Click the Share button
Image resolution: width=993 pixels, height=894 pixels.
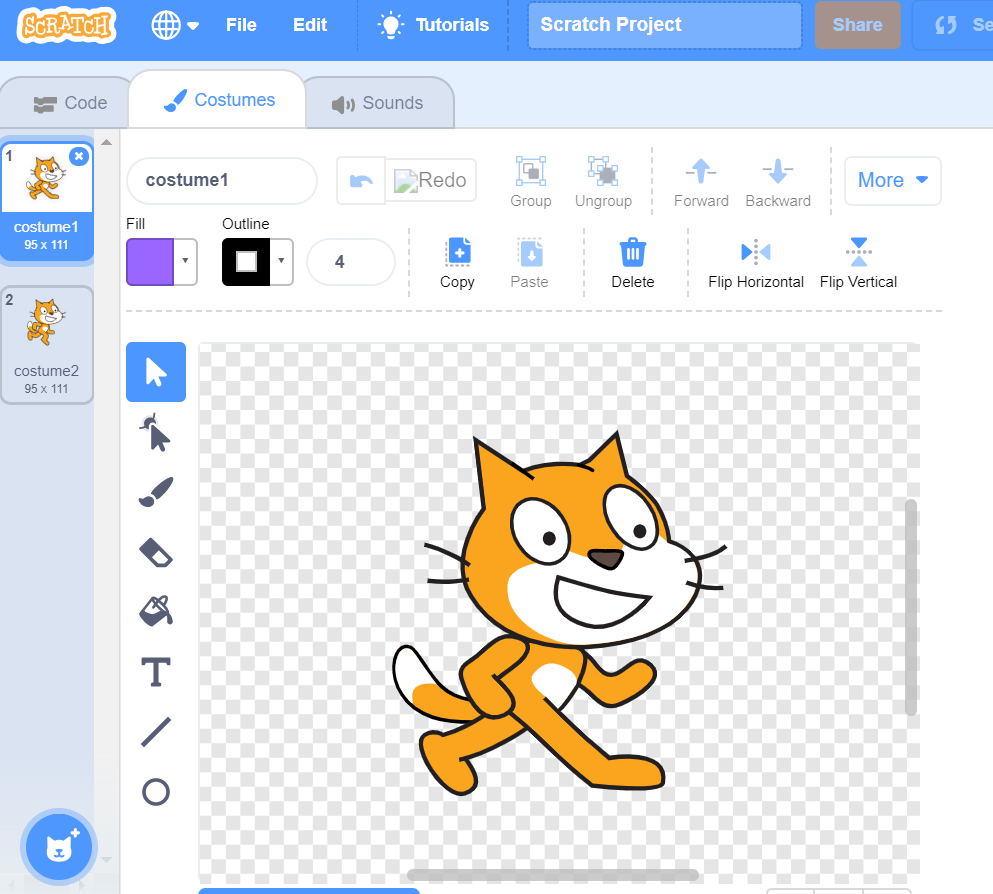(x=857, y=26)
